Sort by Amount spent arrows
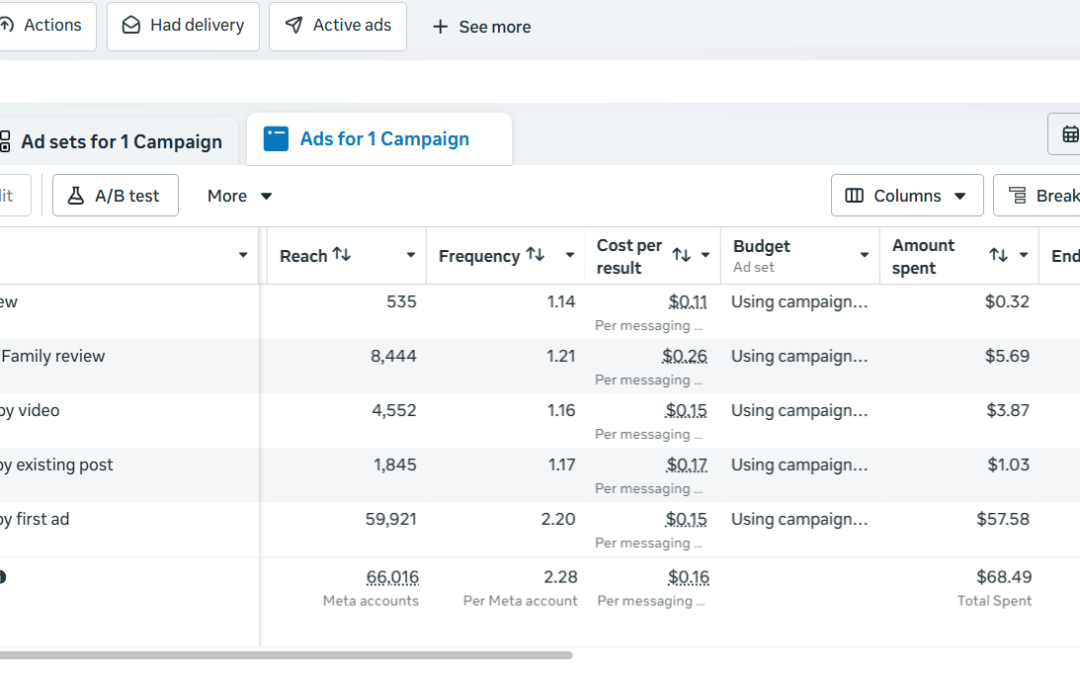1080x675 pixels. pyautogui.click(x=999, y=255)
